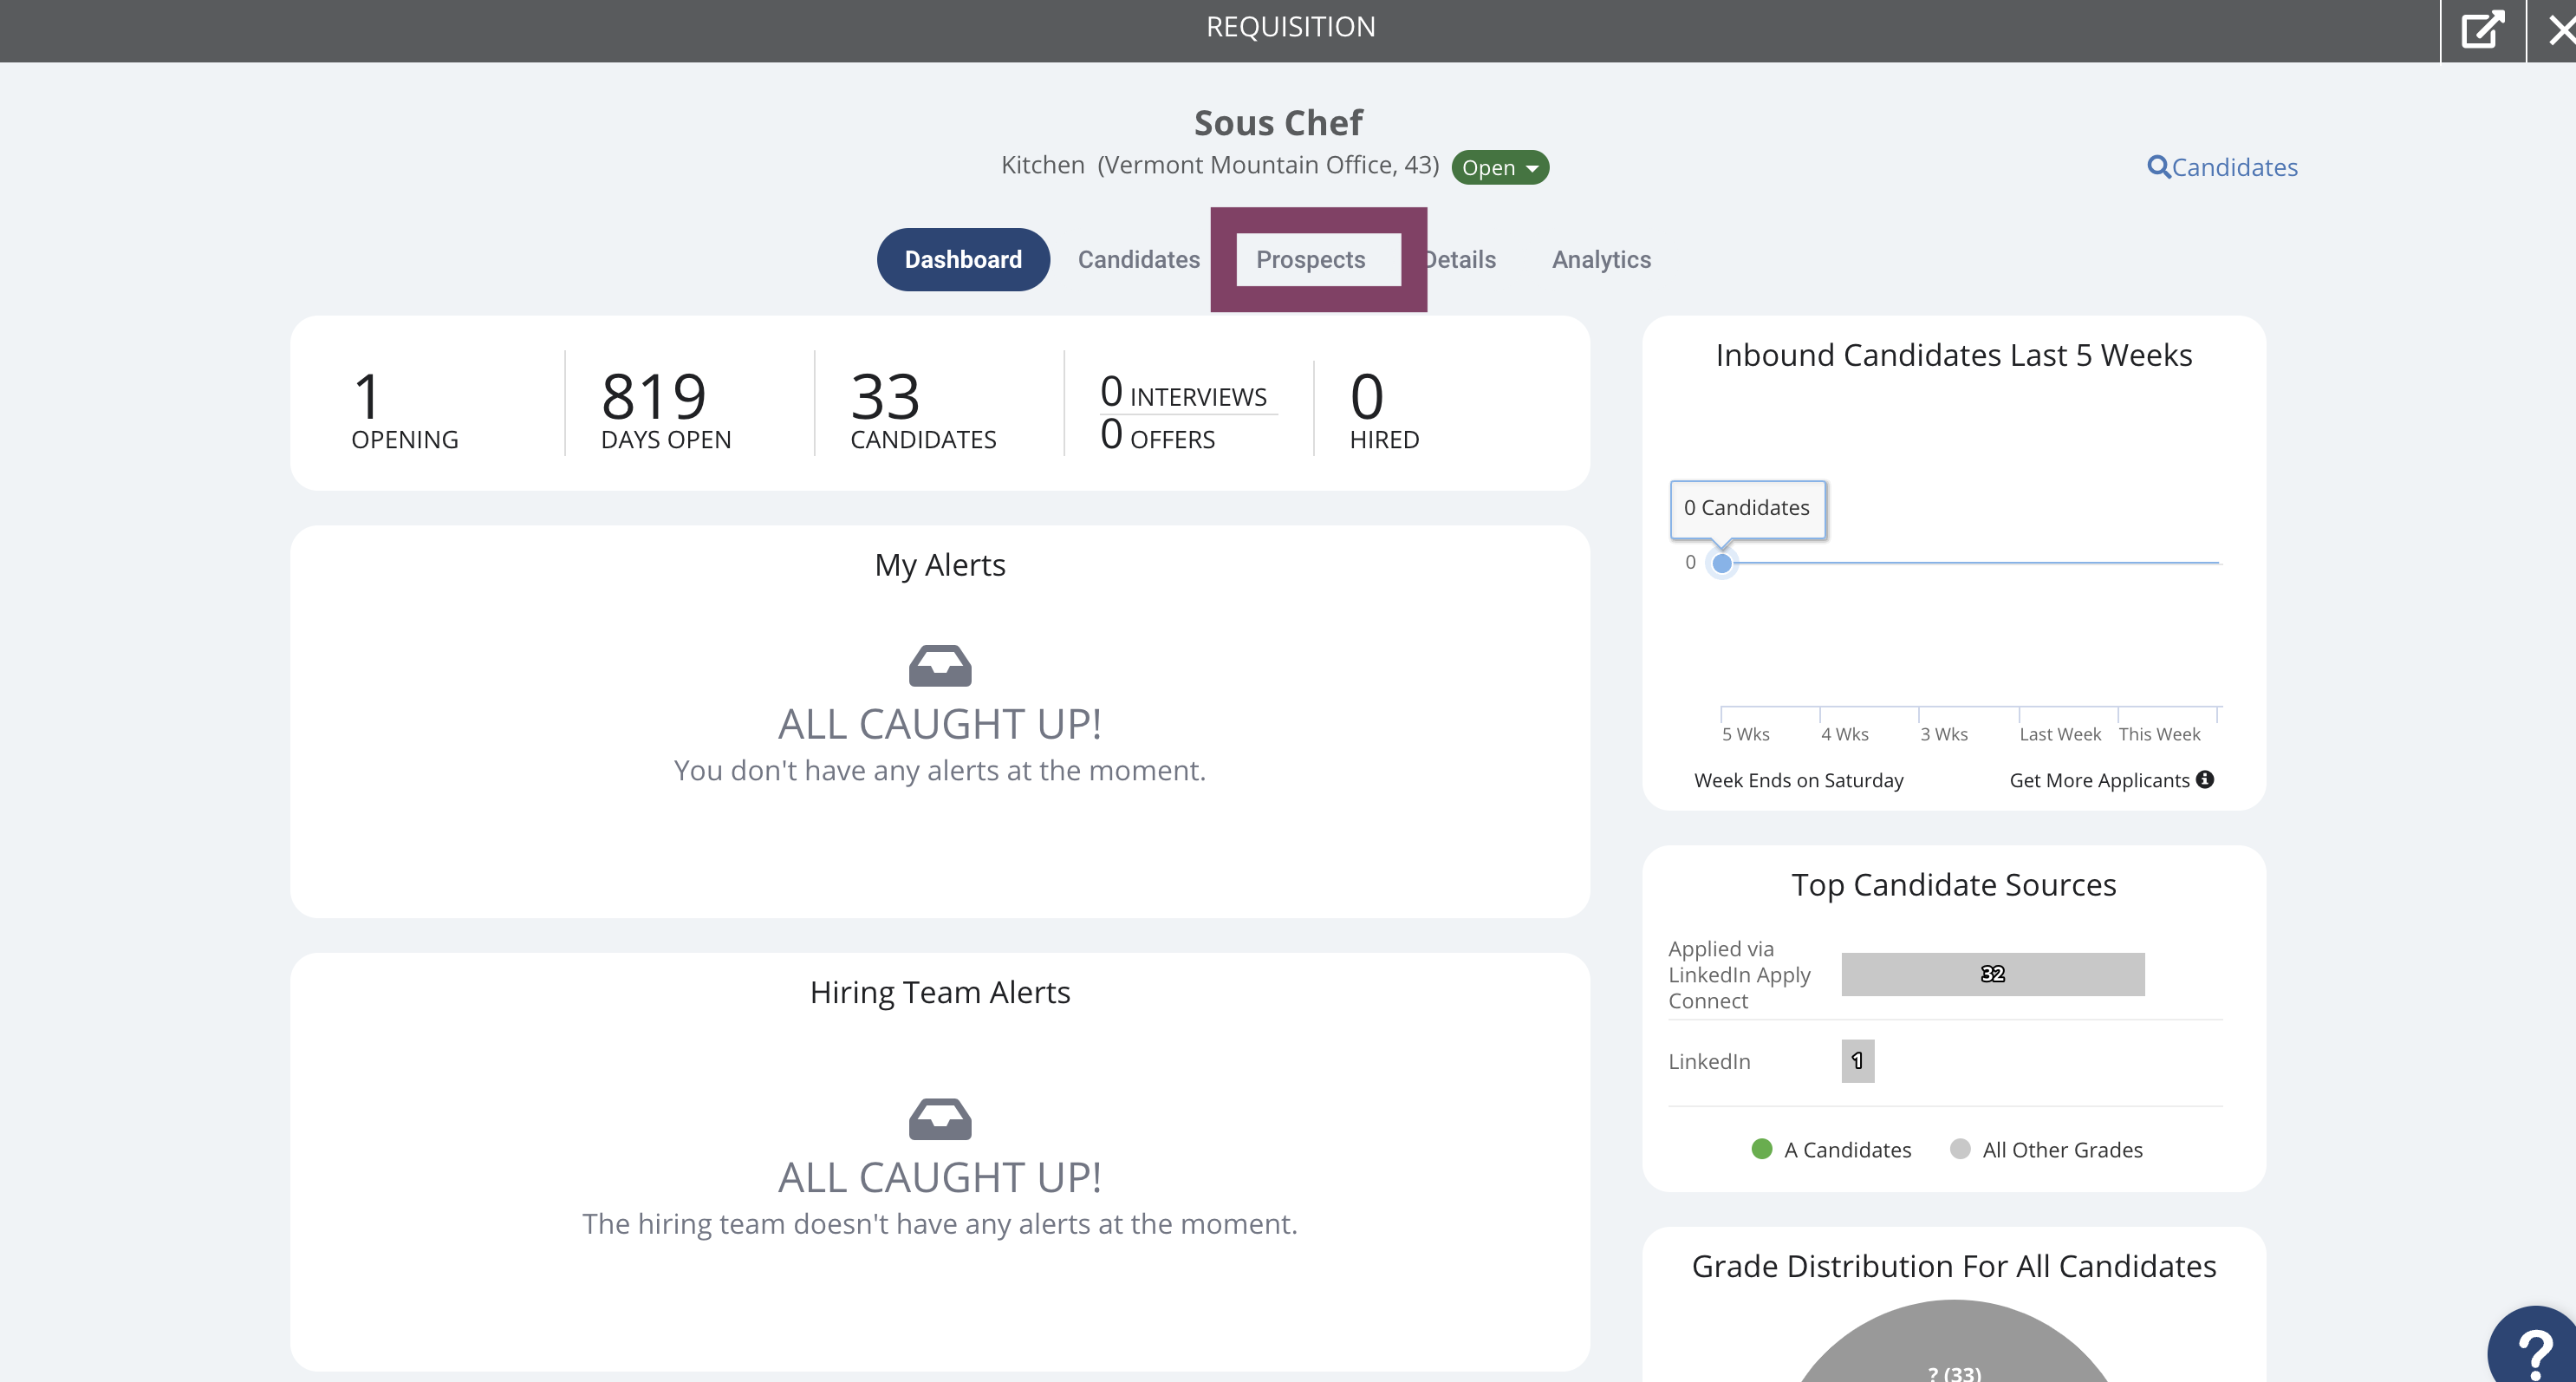Click the 0 INTERVIEWS stat

pos(1183,392)
